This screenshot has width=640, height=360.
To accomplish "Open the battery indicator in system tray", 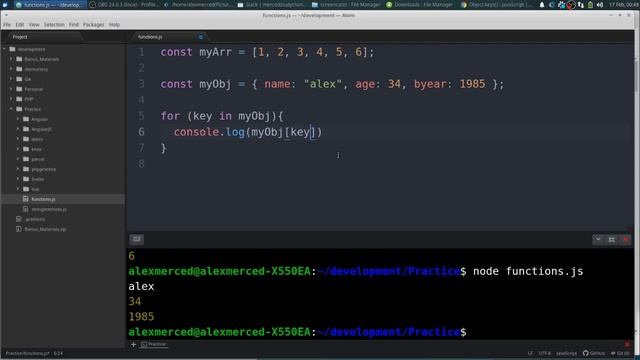I will tap(590, 5).
